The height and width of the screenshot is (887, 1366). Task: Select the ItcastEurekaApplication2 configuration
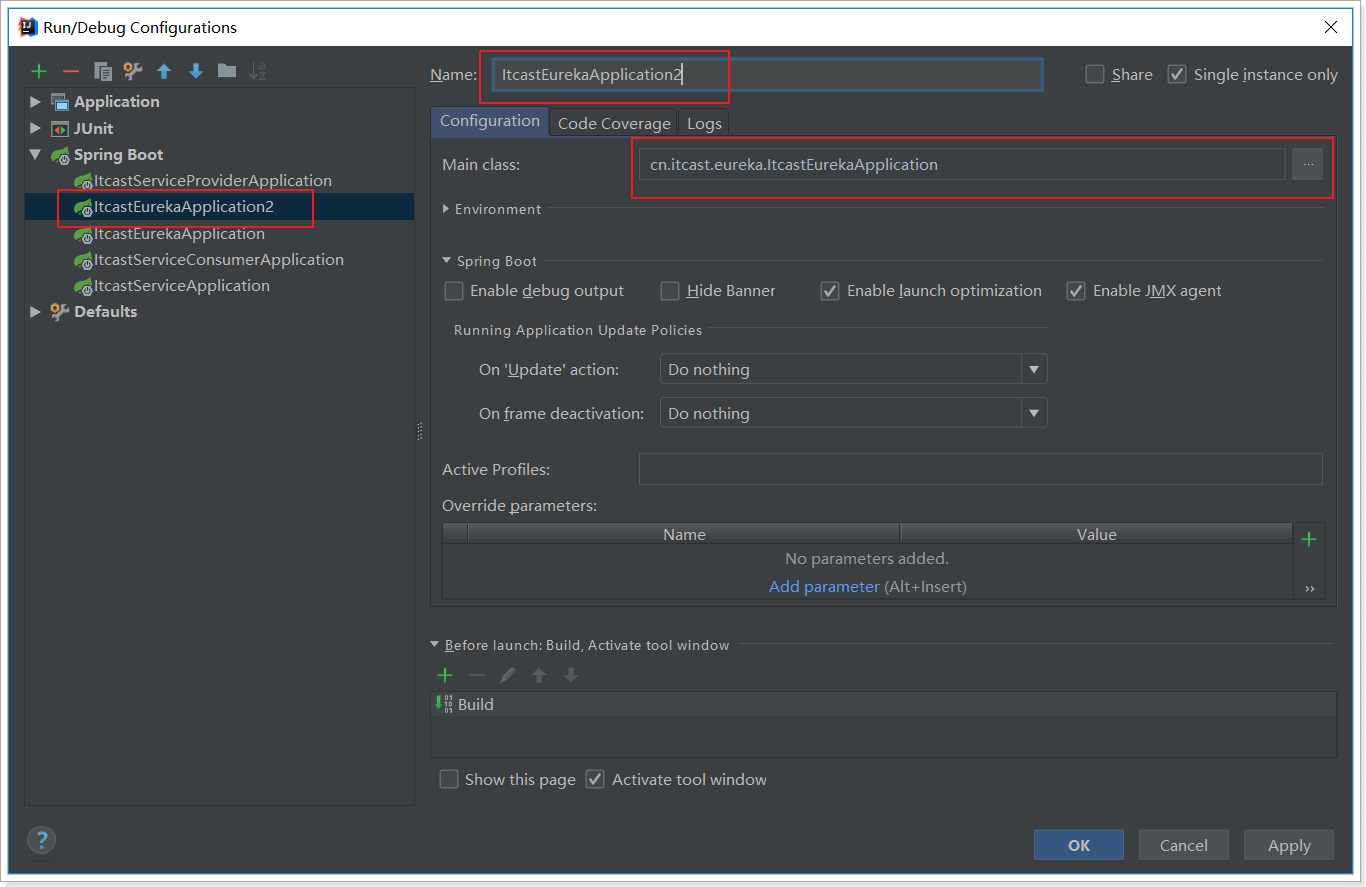click(x=183, y=207)
